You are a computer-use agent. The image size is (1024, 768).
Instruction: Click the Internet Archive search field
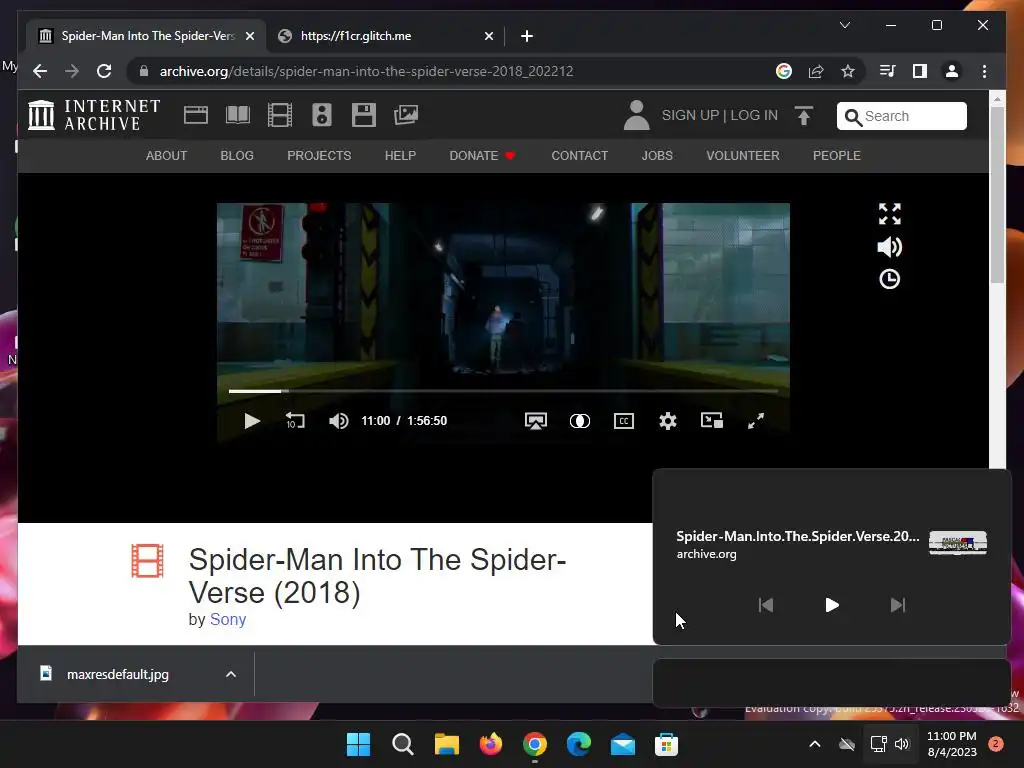click(x=902, y=116)
